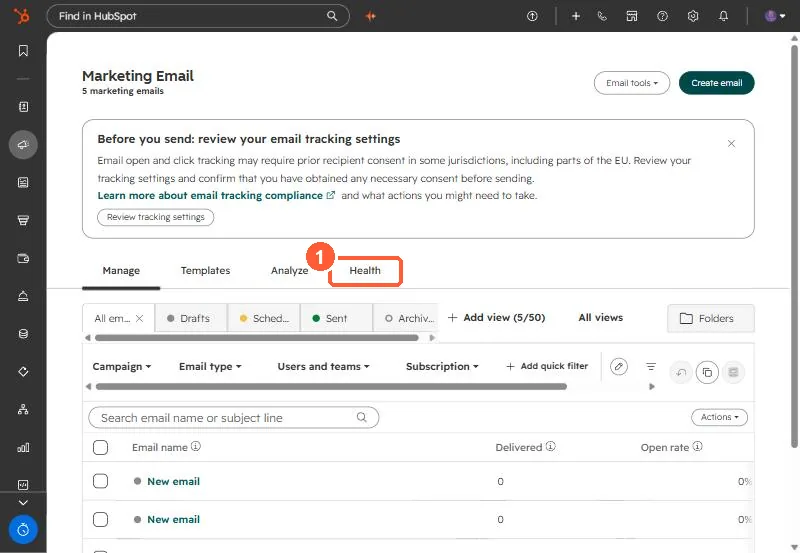Open the Folders button
This screenshot has height=553, width=800.
(711, 318)
